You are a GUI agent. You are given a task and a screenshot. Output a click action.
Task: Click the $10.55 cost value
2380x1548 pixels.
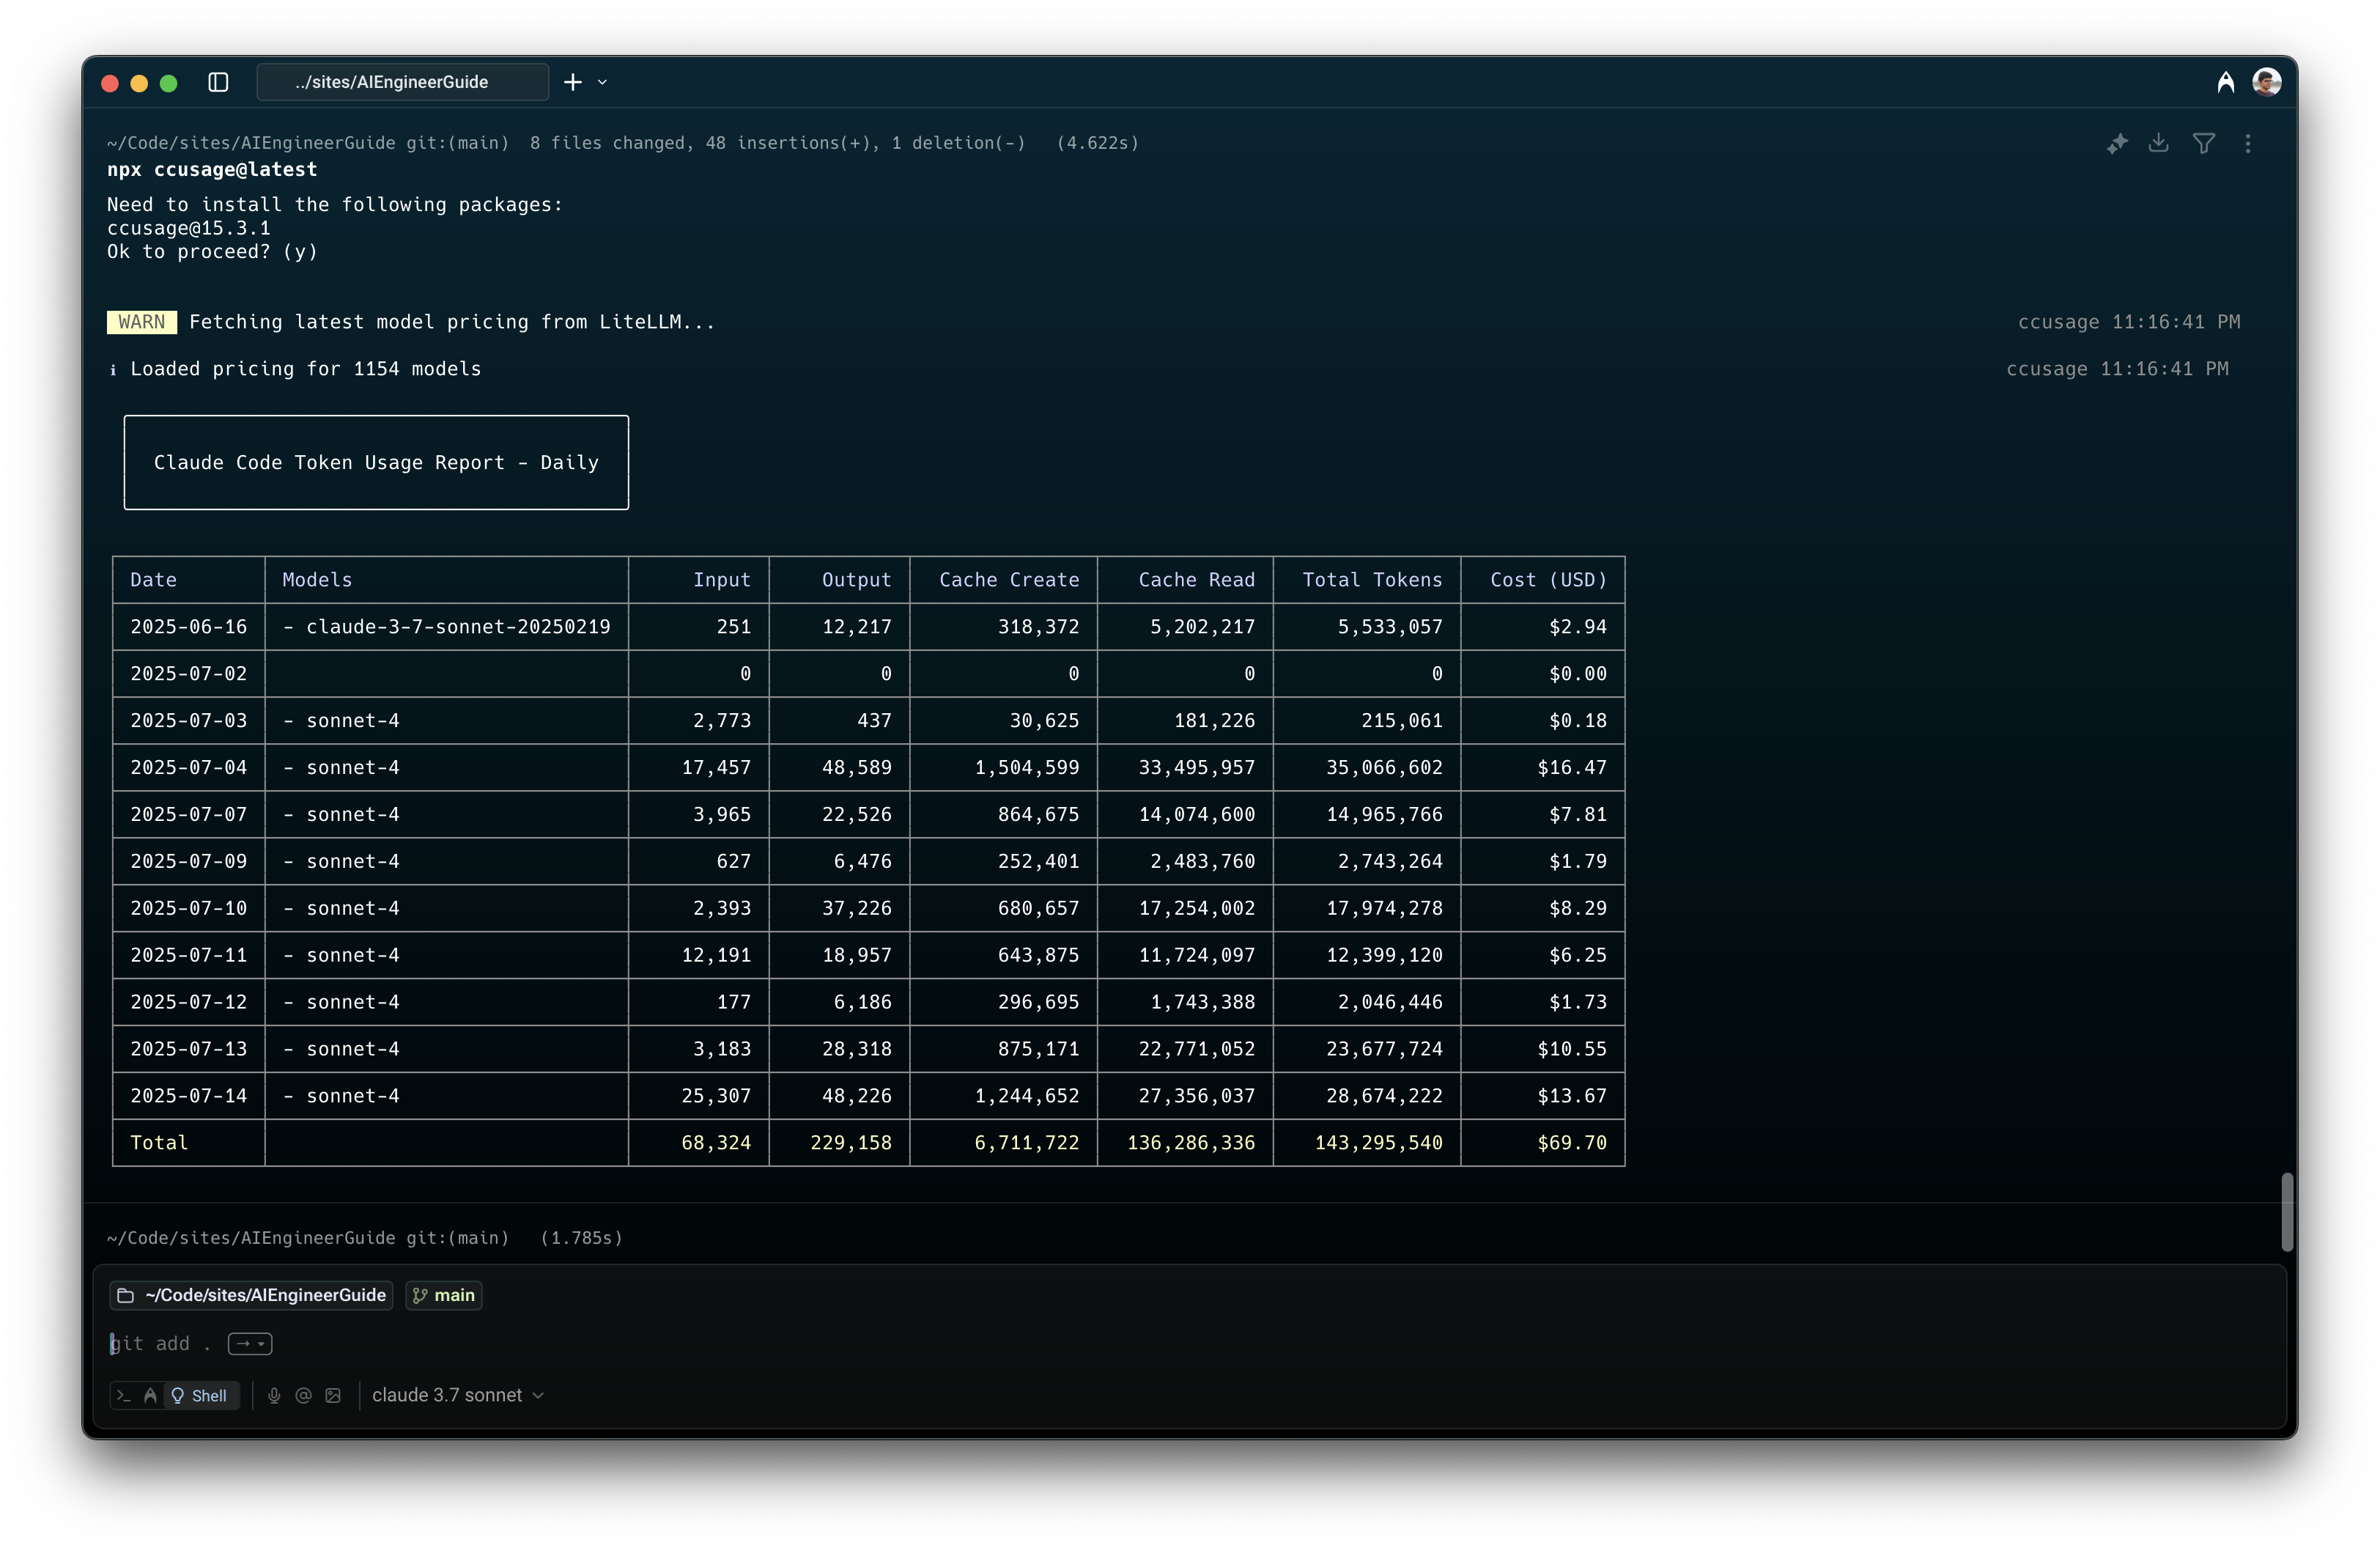(1572, 1049)
